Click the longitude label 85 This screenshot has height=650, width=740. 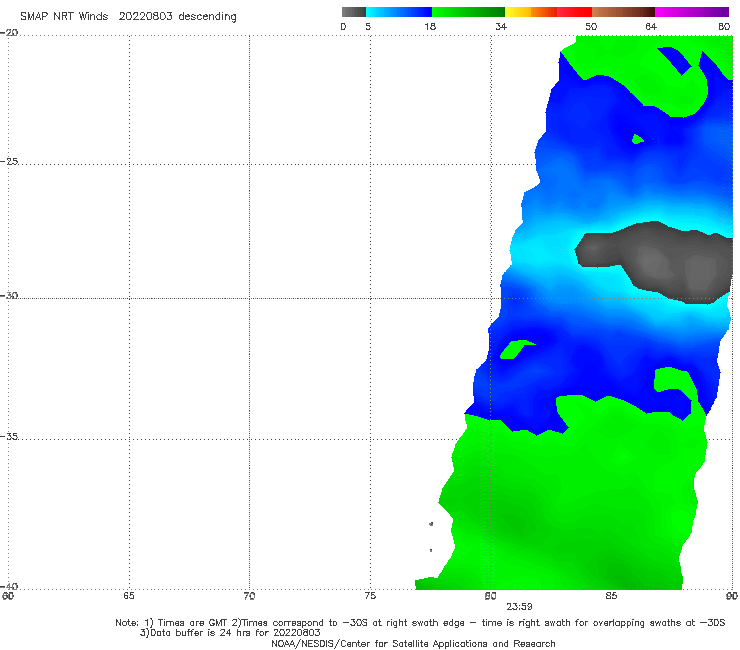tap(611, 596)
